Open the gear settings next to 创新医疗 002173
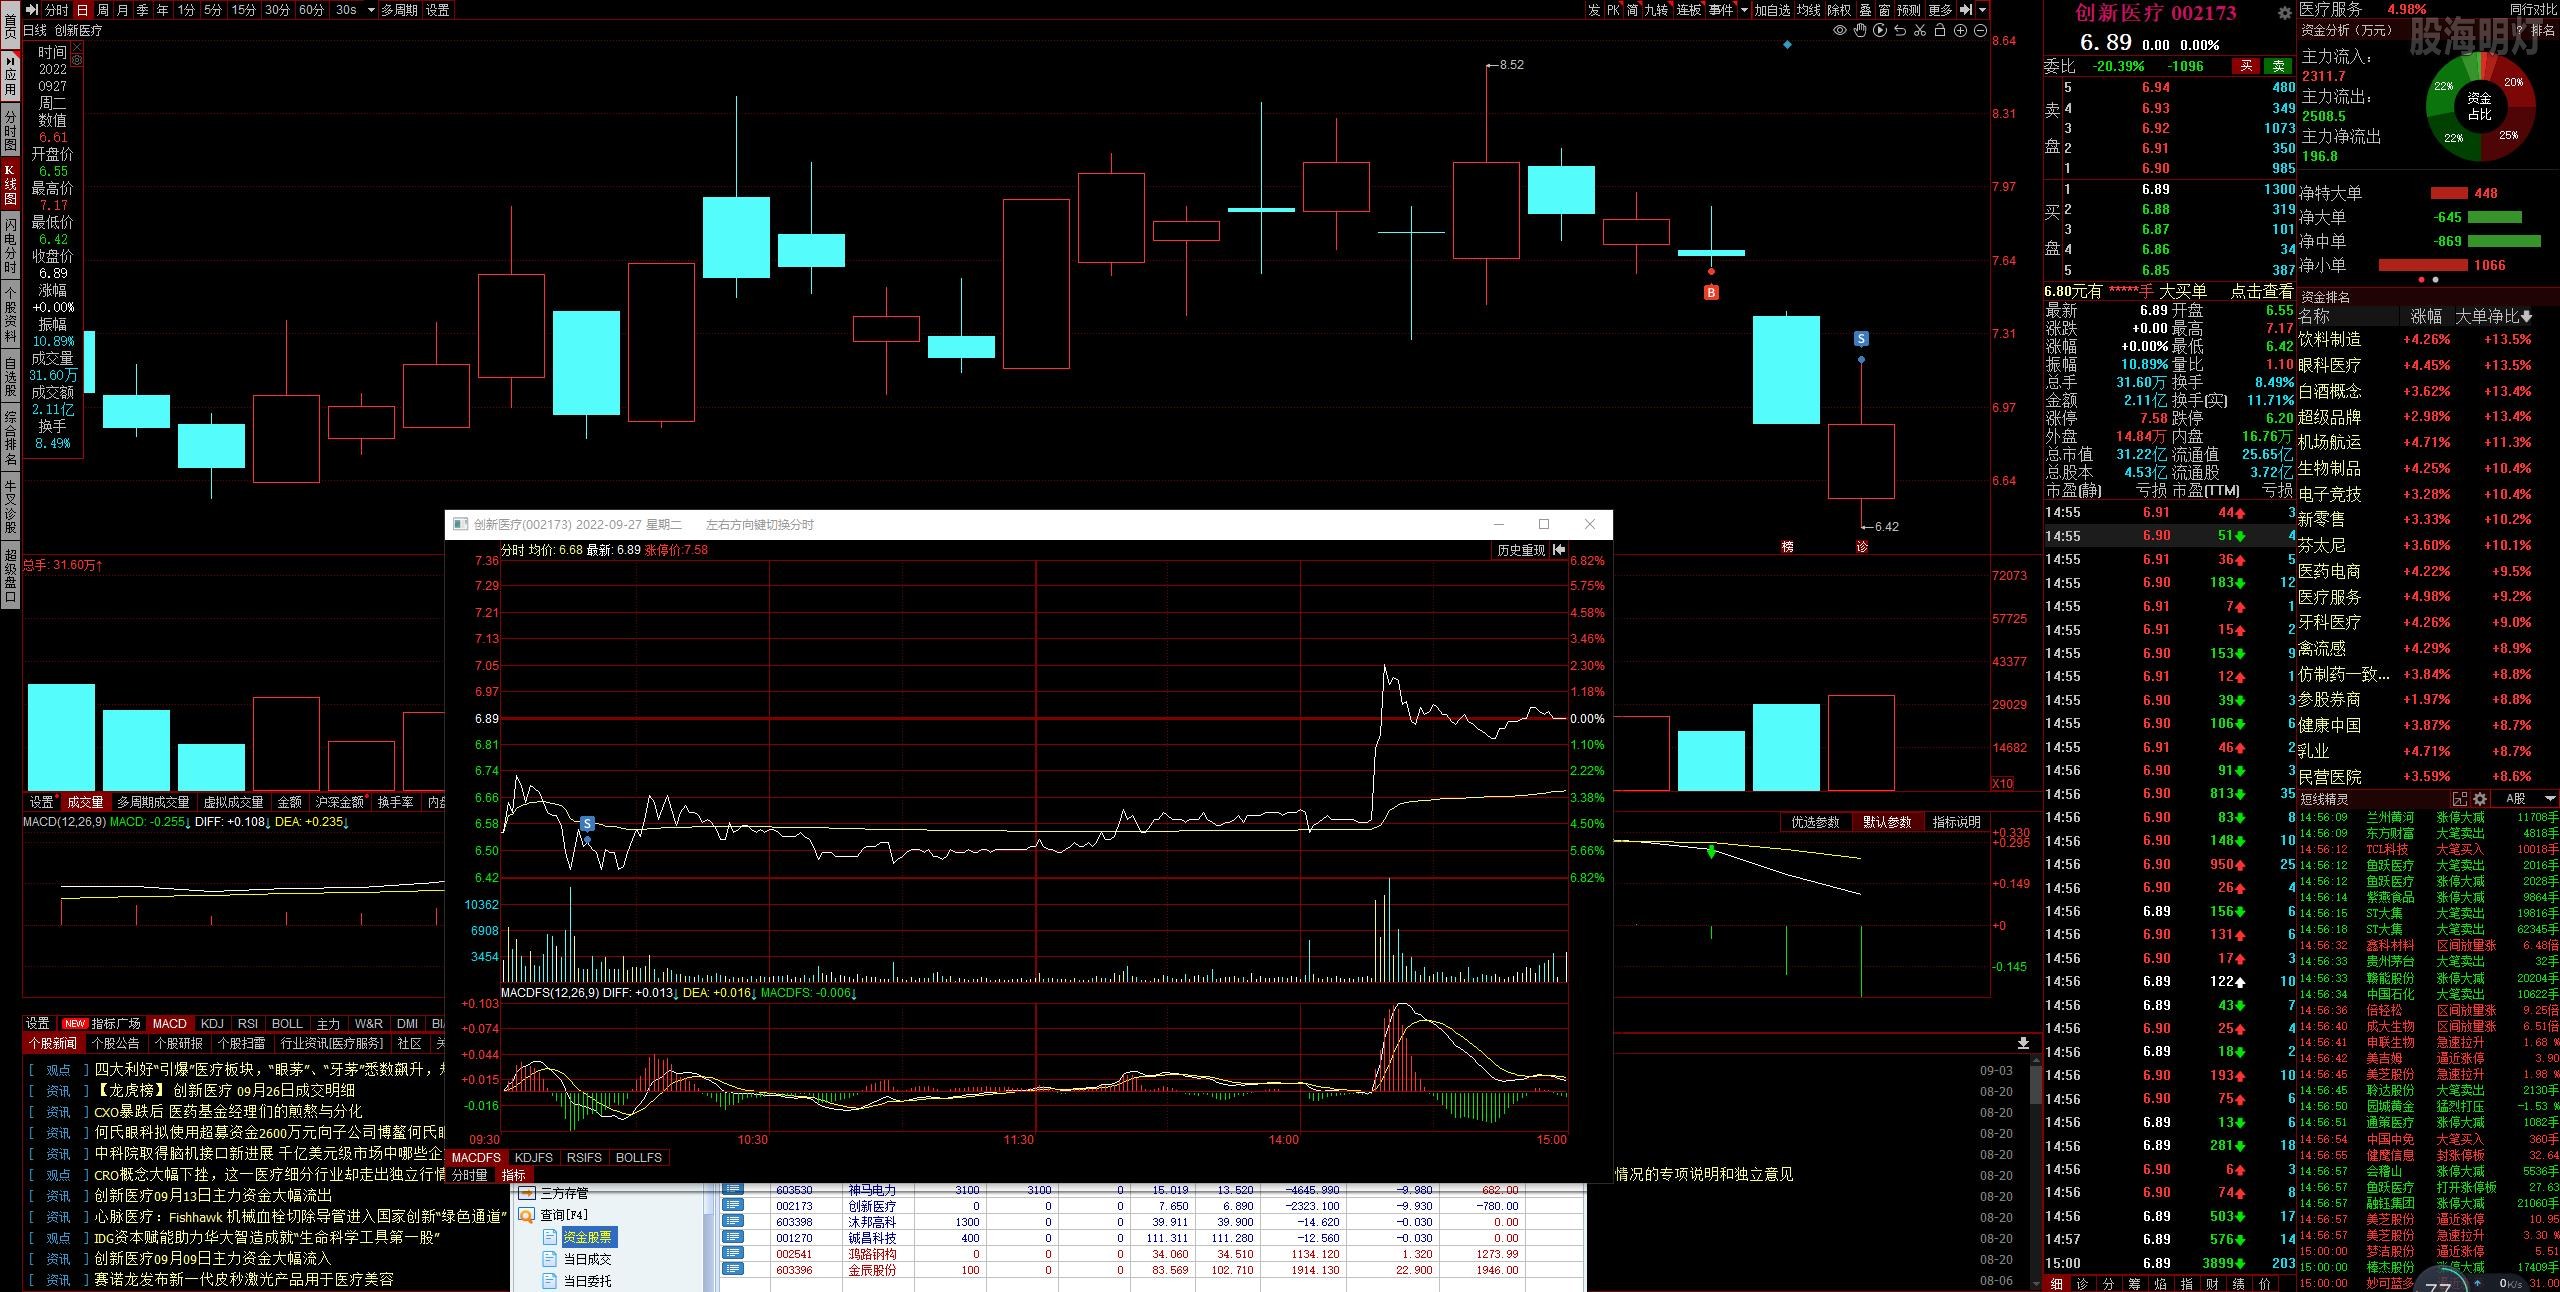Image resolution: width=2560 pixels, height=1292 pixels. [x=2284, y=13]
